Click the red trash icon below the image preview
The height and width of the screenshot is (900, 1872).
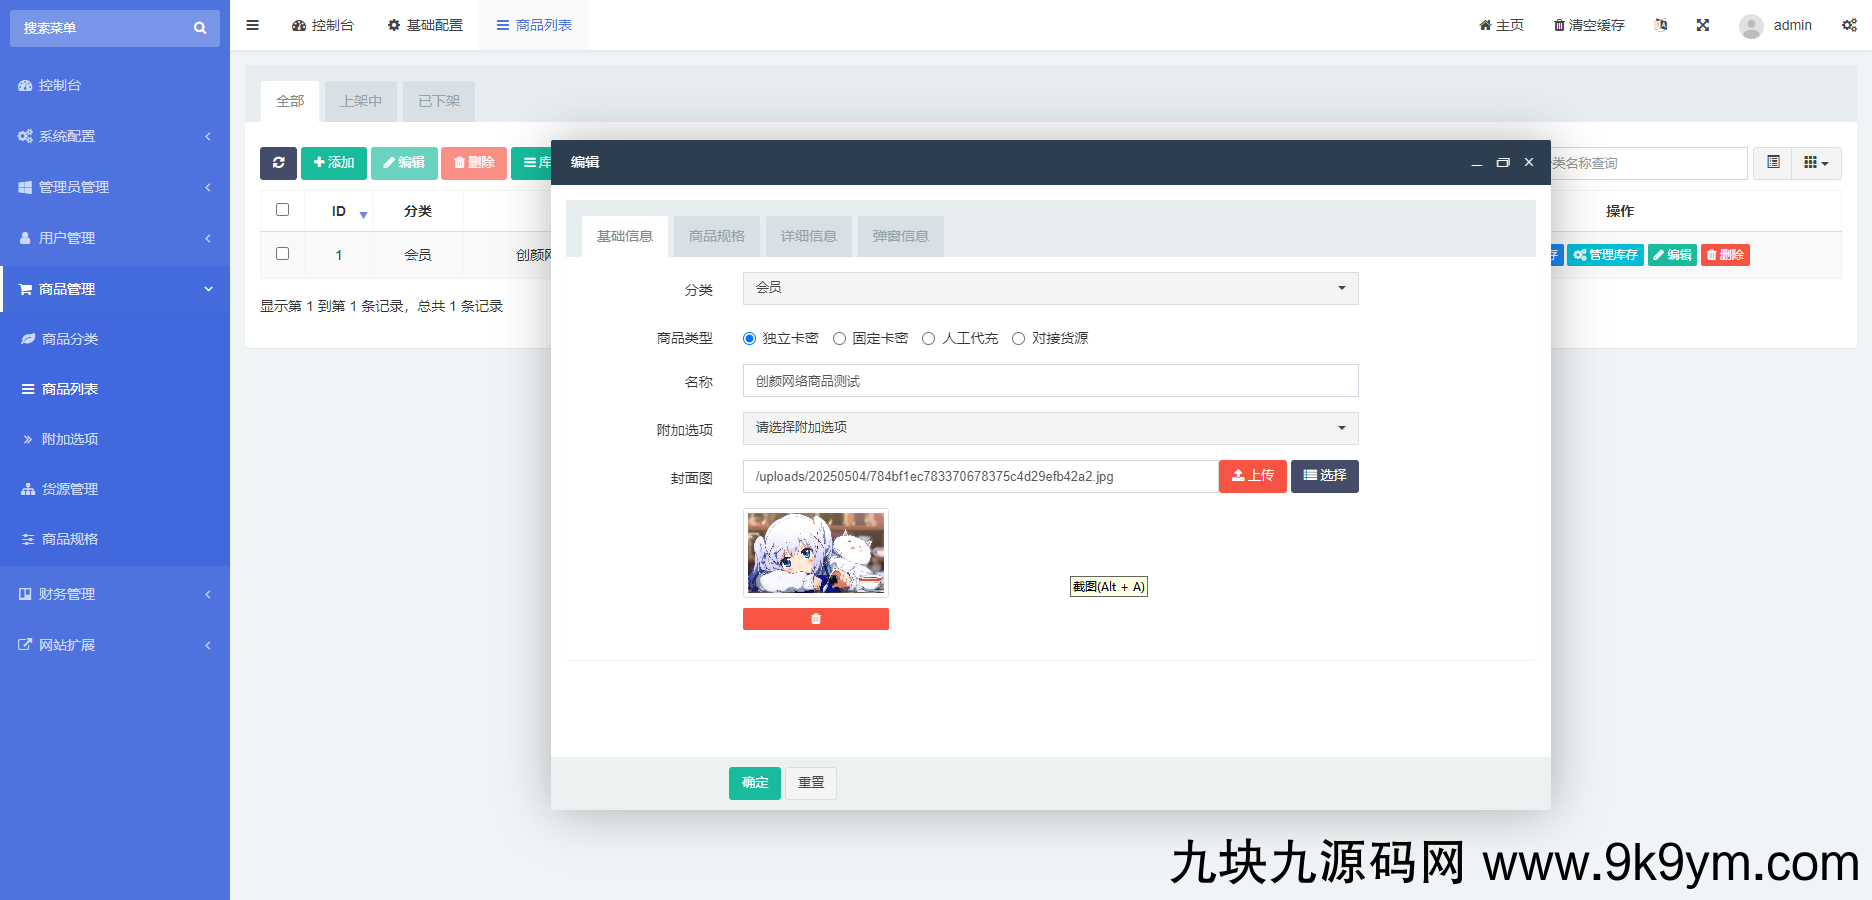tap(815, 618)
